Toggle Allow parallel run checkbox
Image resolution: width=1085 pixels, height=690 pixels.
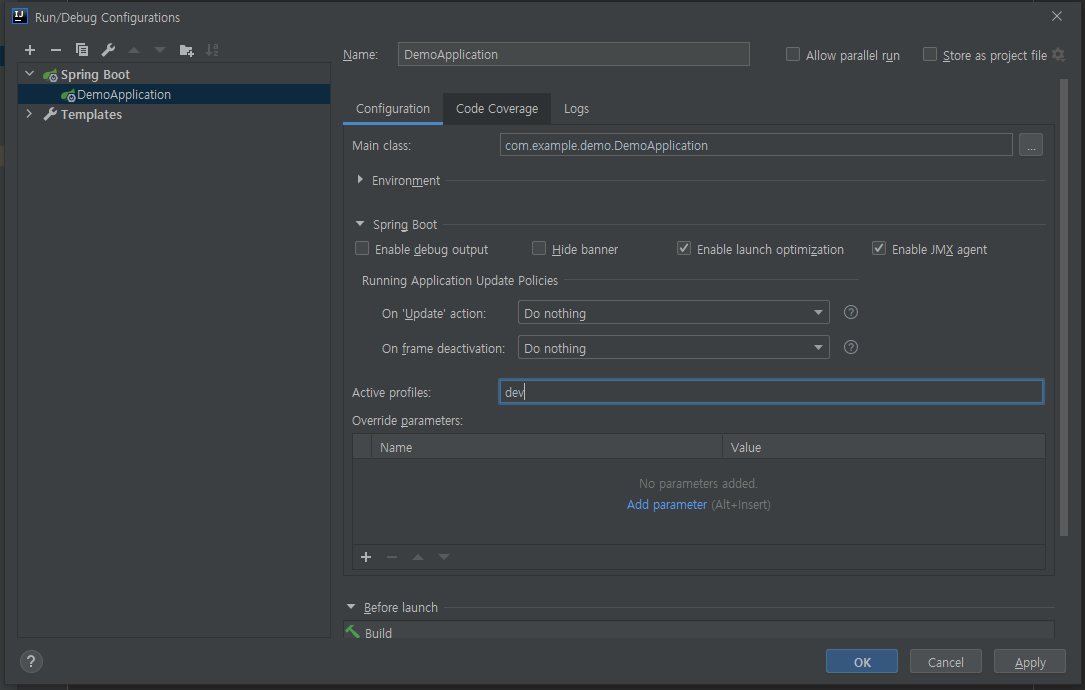point(793,54)
